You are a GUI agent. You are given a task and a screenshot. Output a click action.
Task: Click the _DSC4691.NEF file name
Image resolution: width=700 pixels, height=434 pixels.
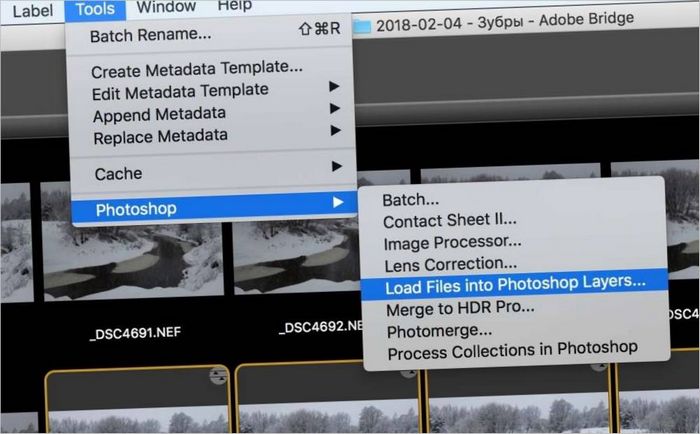135,333
